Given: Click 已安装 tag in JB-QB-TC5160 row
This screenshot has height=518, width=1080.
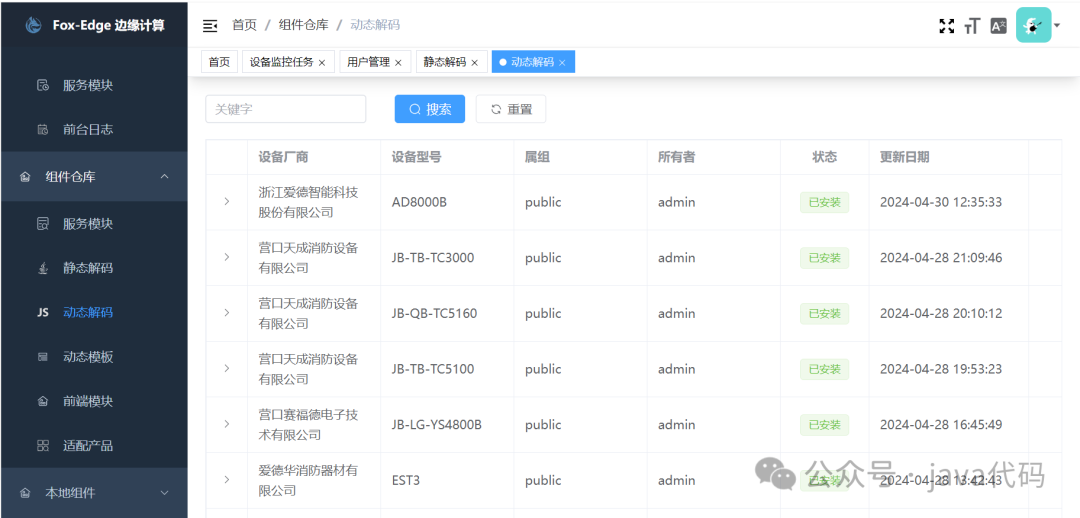Looking at the screenshot, I should click(824, 313).
